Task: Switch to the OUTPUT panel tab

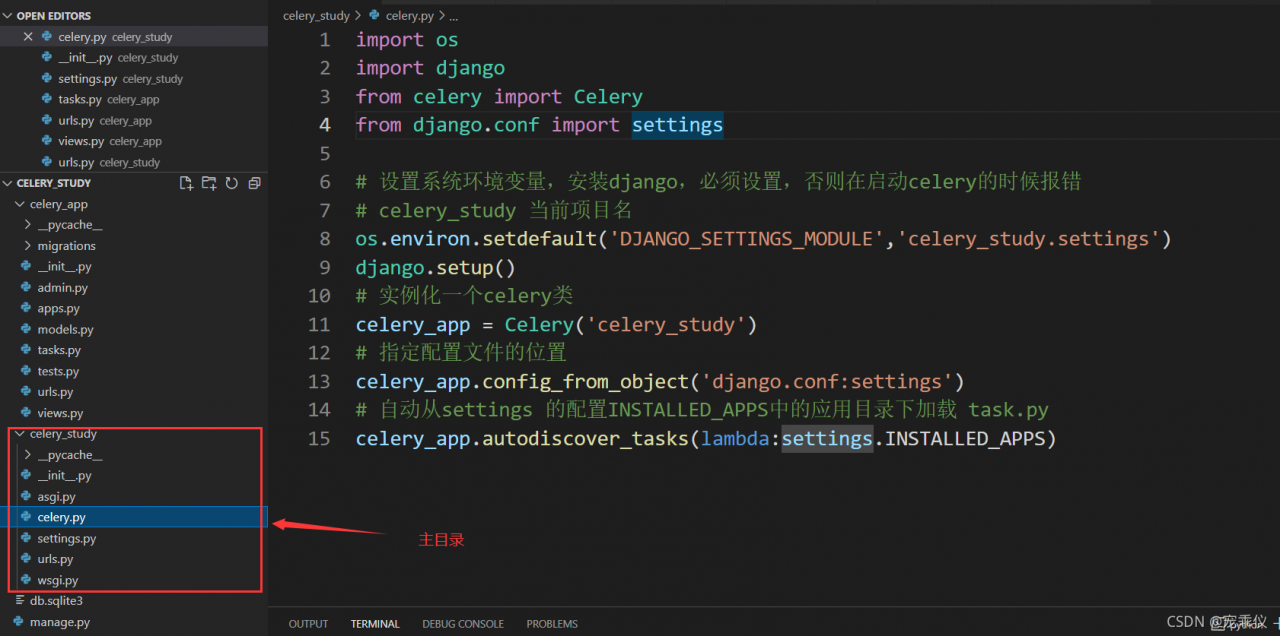Action: pos(308,624)
